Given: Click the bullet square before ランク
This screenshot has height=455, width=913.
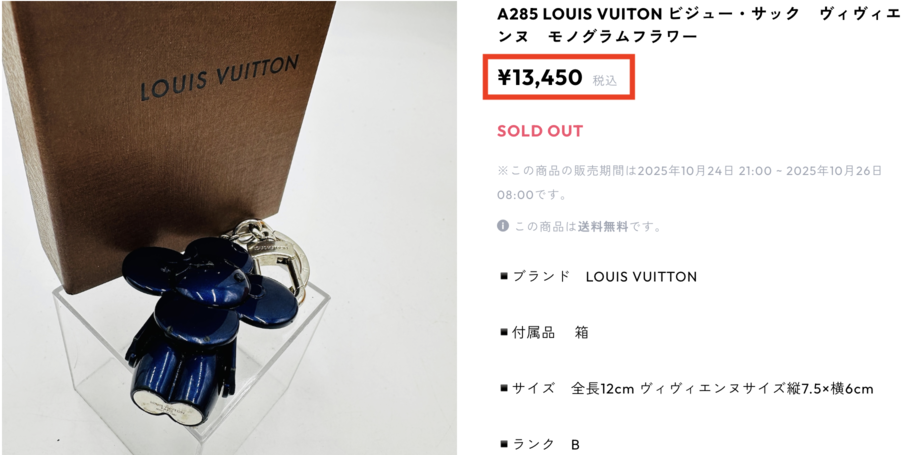Looking at the screenshot, I should point(504,445).
